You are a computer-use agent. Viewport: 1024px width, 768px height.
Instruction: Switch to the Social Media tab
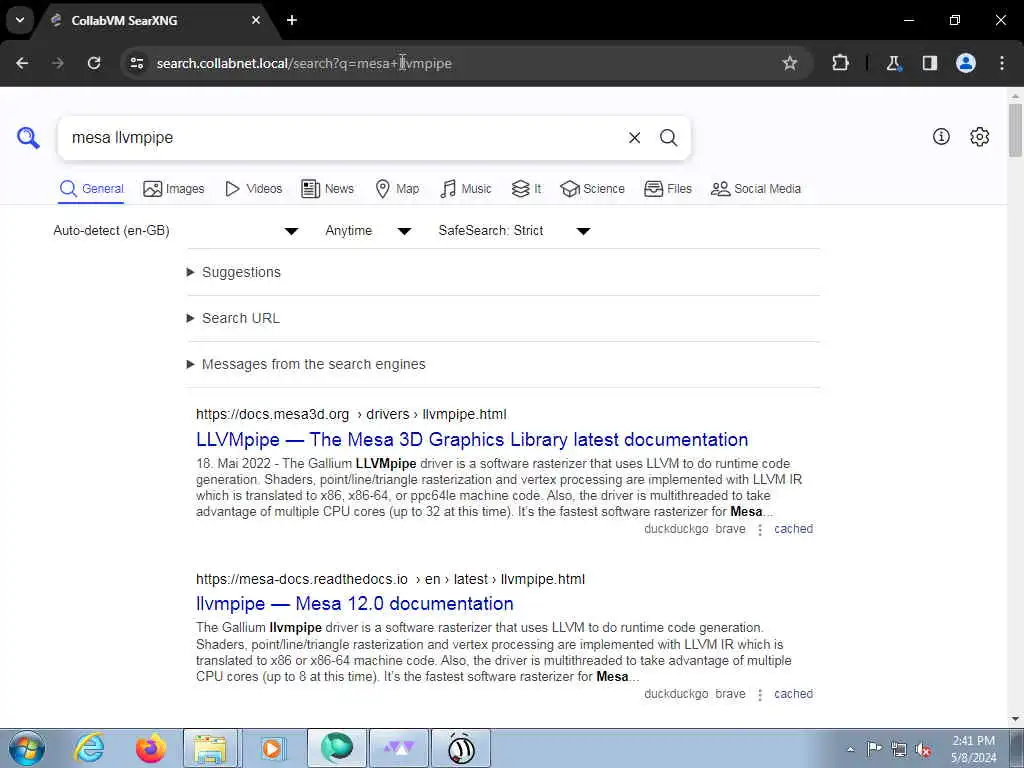coord(756,189)
